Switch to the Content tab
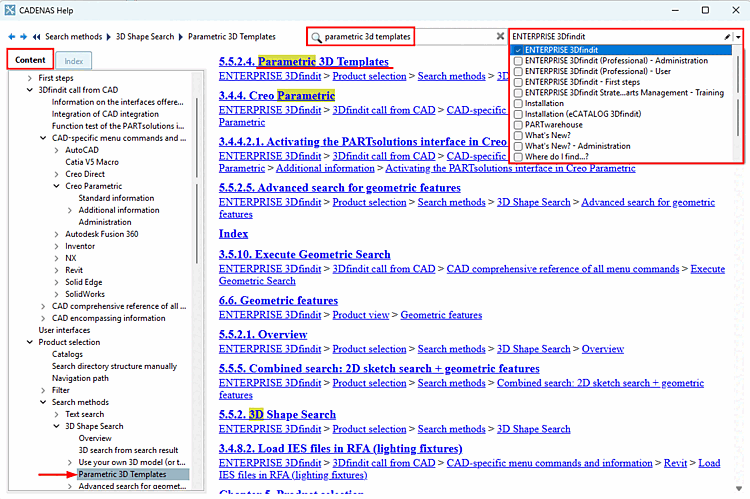750x499 pixels. coord(30,60)
